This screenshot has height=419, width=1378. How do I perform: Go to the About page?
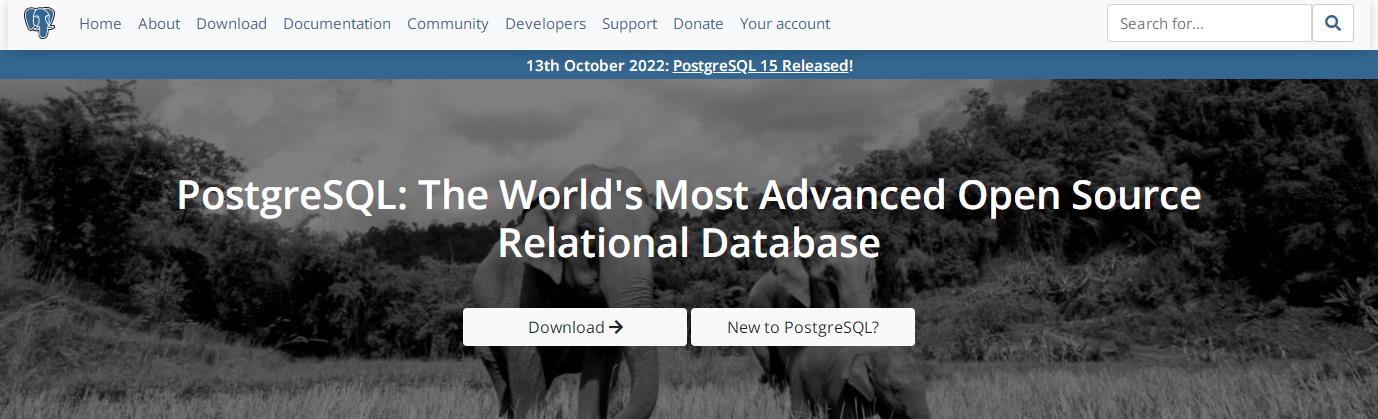(159, 23)
